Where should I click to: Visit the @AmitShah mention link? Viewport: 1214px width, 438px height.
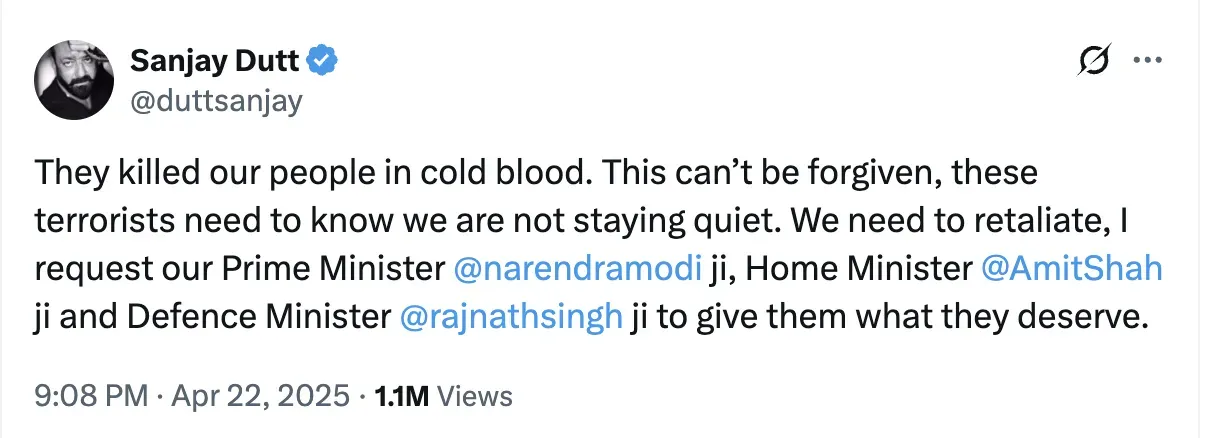[x=1071, y=269]
